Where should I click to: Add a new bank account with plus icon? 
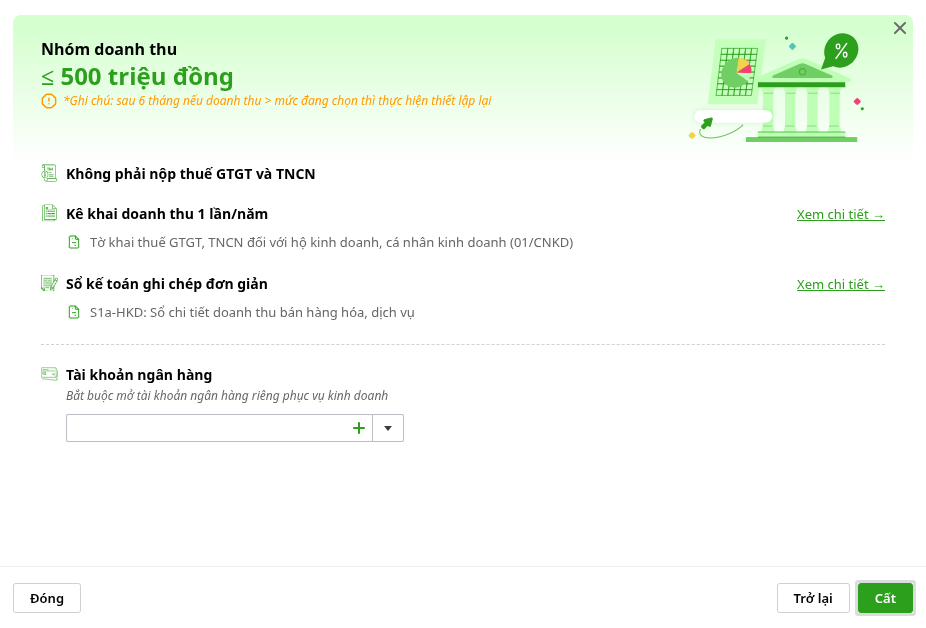[x=358, y=428]
